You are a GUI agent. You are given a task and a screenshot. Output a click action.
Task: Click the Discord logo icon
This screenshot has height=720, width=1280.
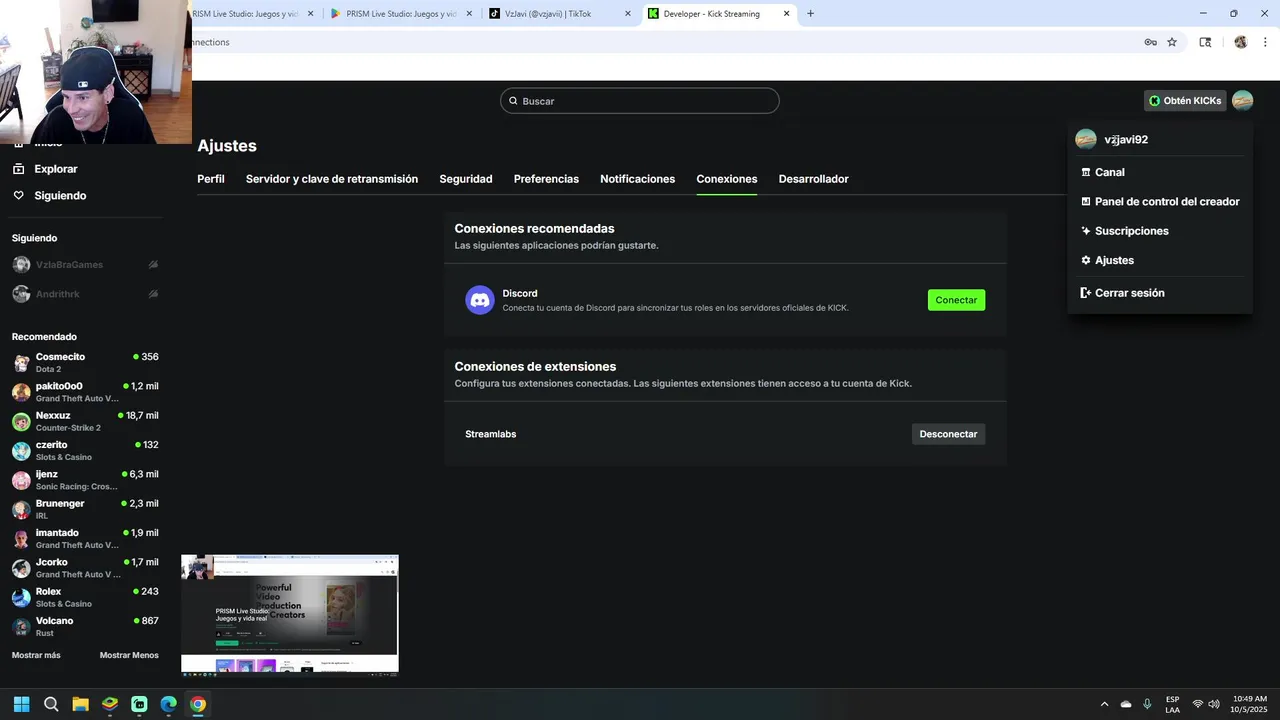[x=480, y=300]
